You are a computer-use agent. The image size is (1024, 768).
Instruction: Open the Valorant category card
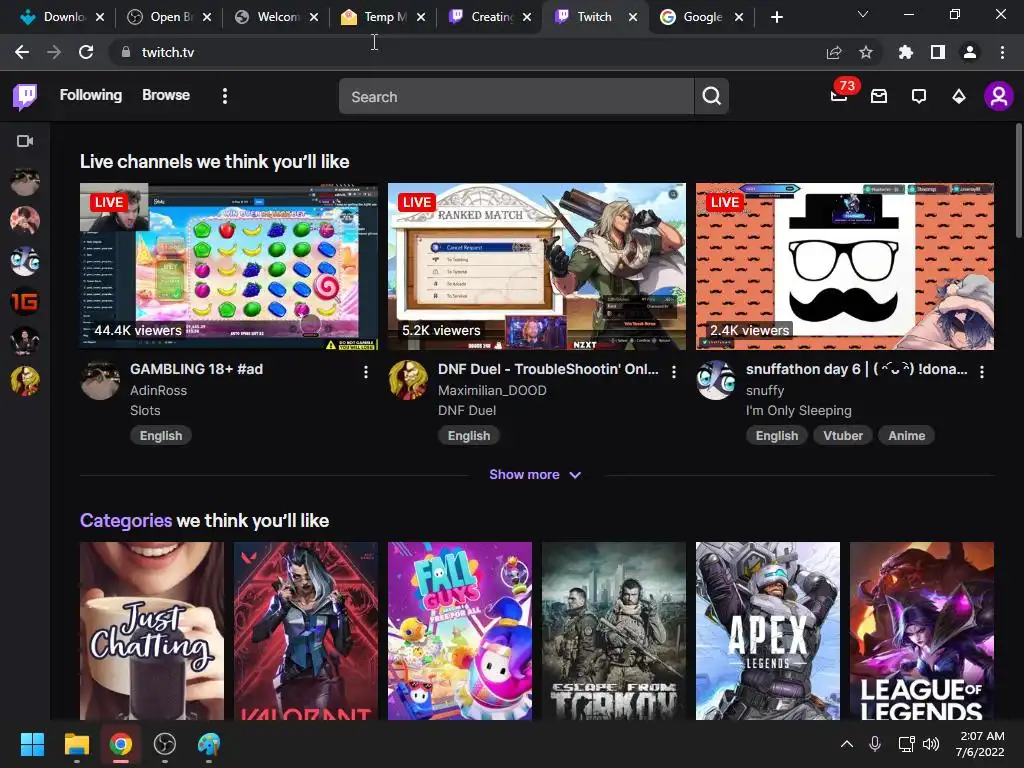click(x=306, y=631)
